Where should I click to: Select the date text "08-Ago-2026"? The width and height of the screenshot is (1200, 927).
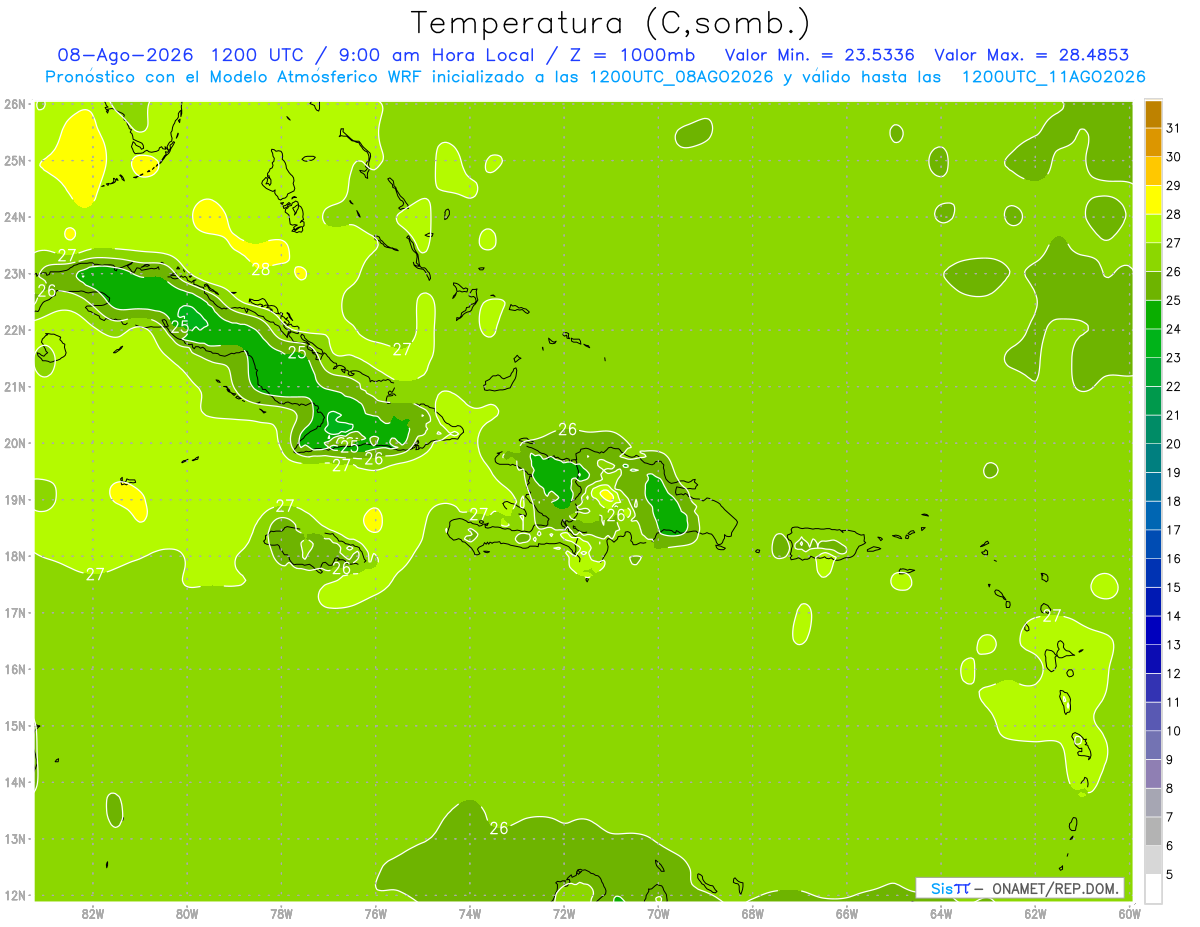pyautogui.click(x=125, y=55)
